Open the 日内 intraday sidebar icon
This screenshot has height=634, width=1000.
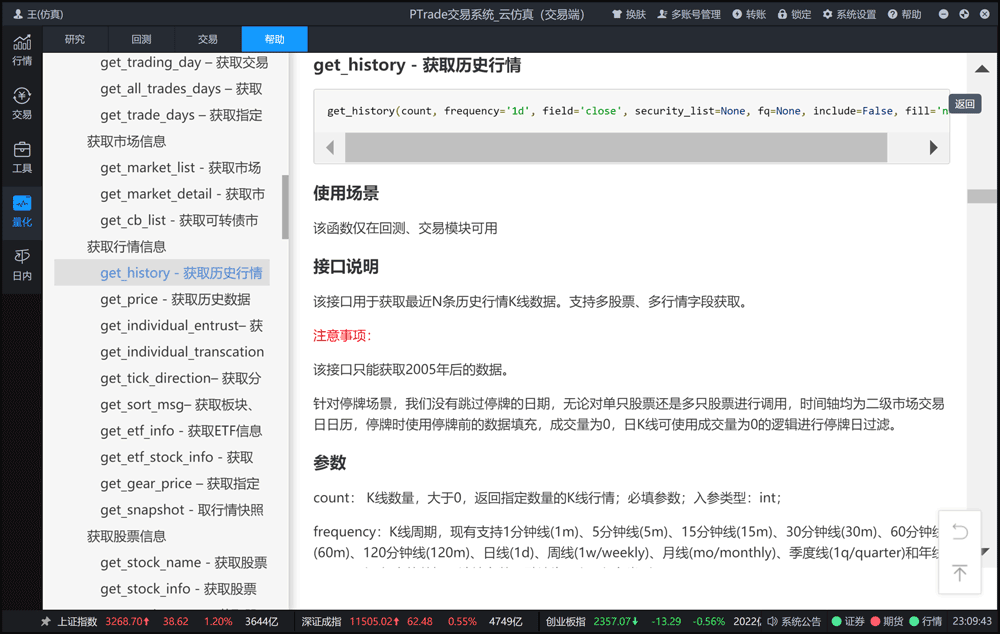coord(22,265)
